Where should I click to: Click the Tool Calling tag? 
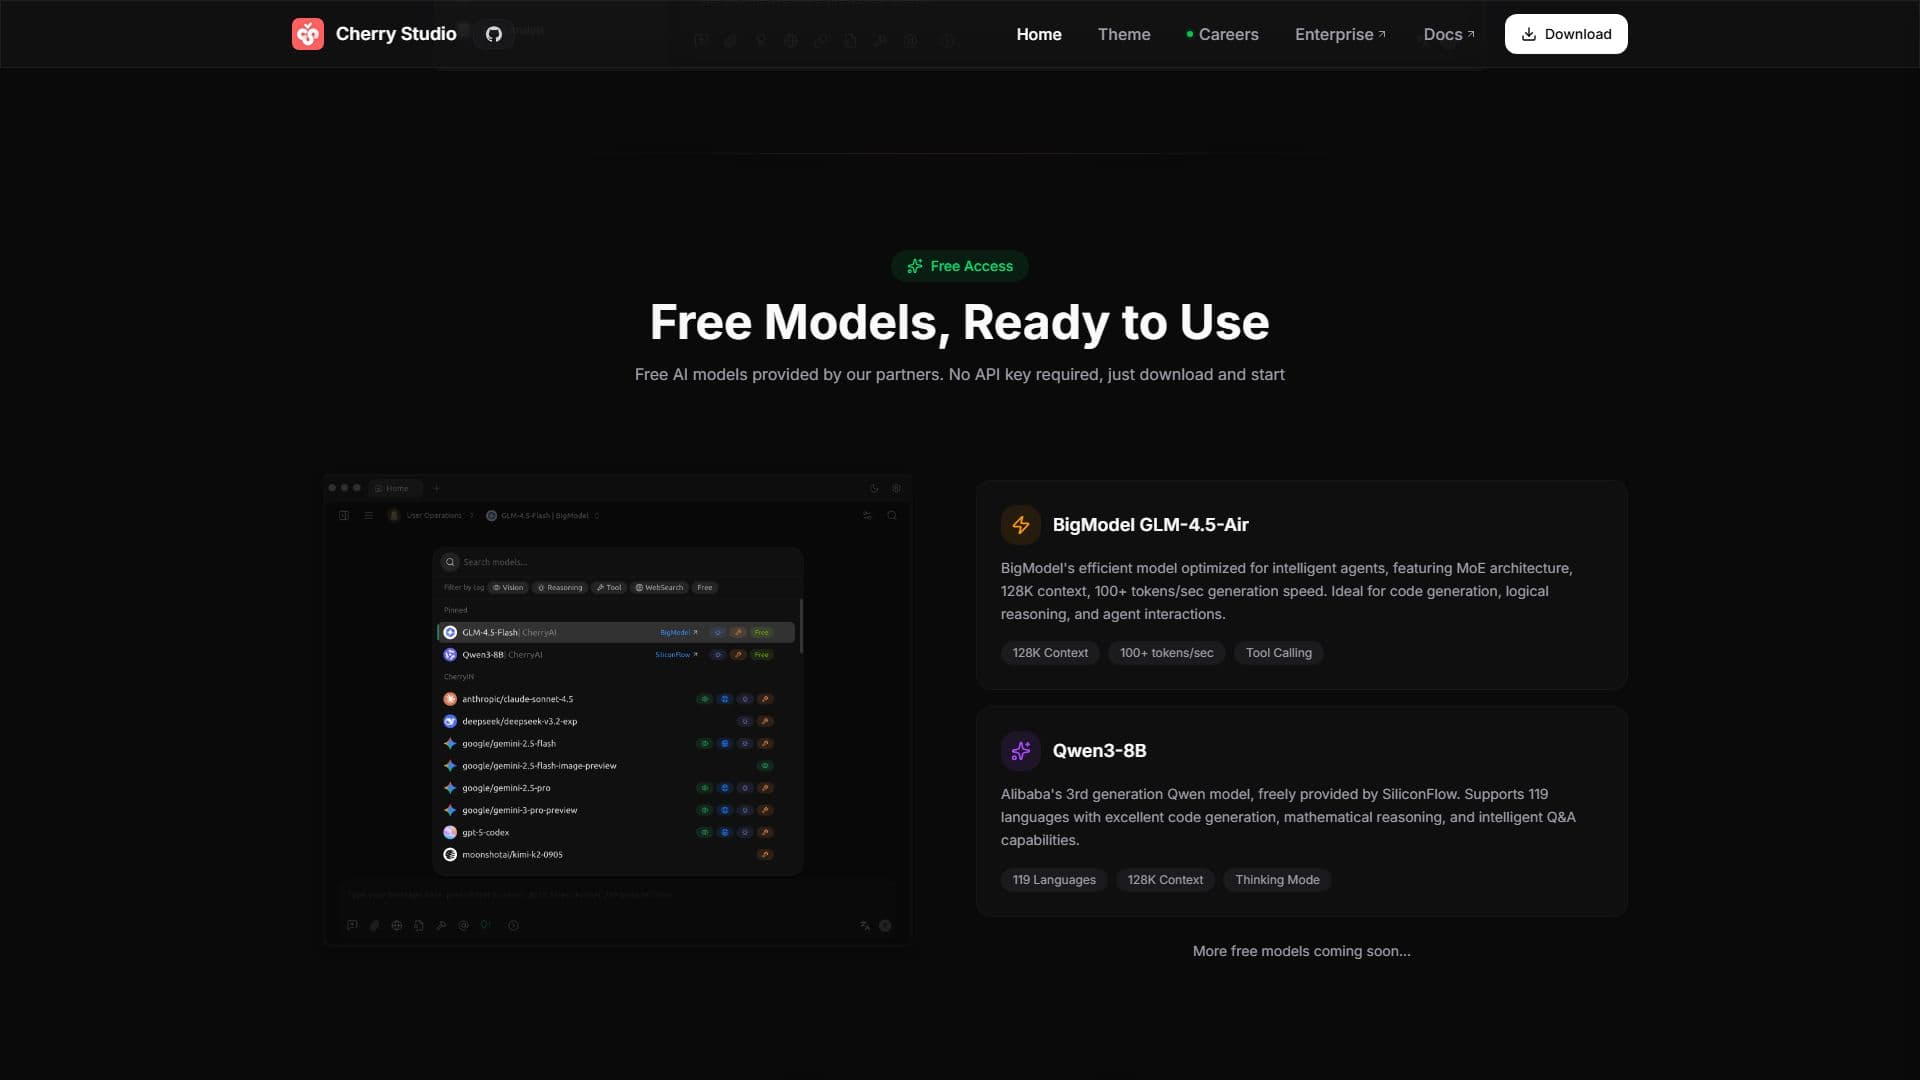tap(1278, 653)
